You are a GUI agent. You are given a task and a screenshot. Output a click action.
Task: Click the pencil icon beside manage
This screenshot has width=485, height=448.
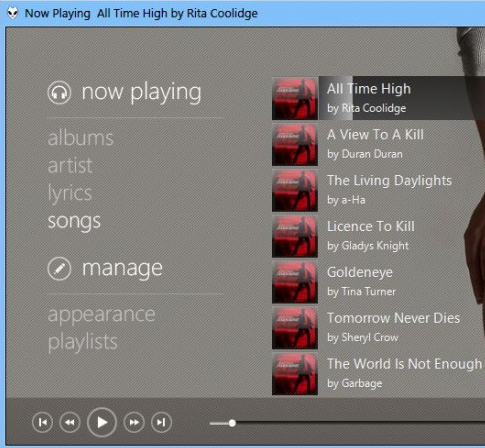point(59,269)
